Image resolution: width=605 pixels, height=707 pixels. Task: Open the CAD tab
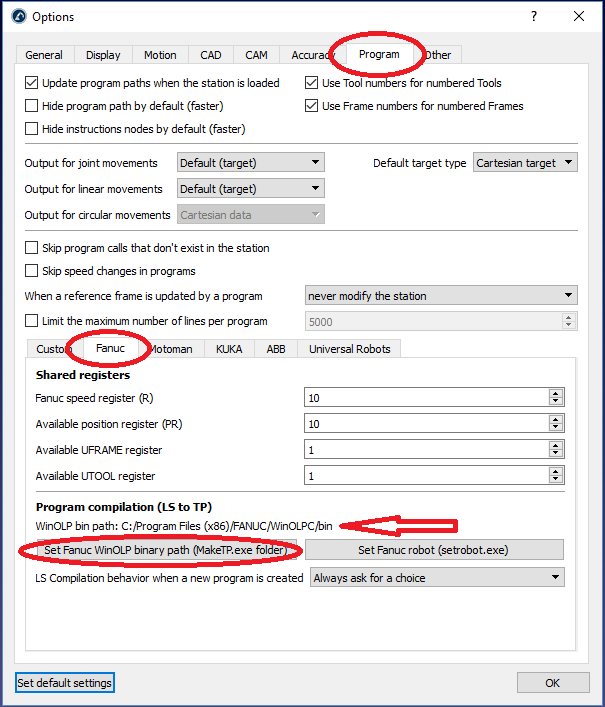click(x=211, y=55)
